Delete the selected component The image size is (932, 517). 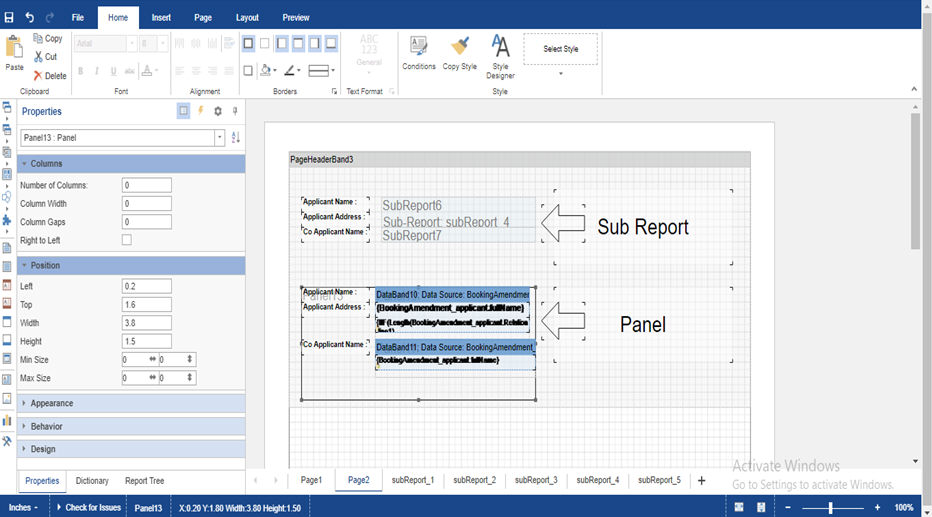click(x=50, y=76)
